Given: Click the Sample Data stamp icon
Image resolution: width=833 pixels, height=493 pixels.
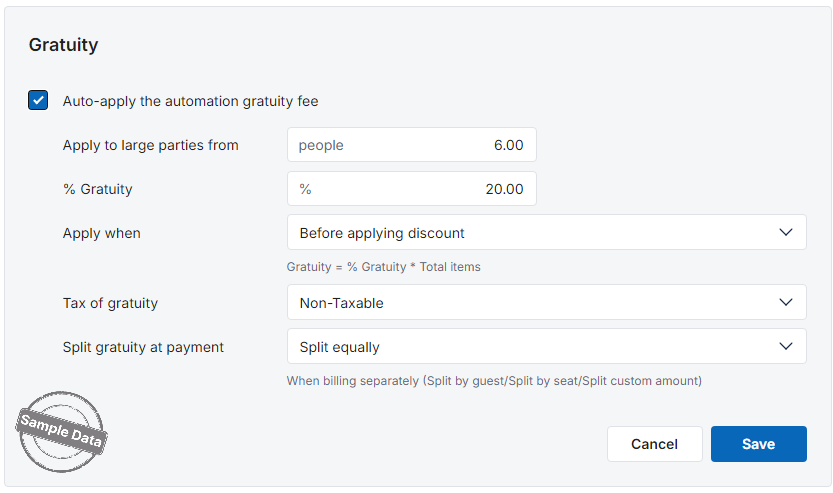Looking at the screenshot, I should tap(62, 431).
